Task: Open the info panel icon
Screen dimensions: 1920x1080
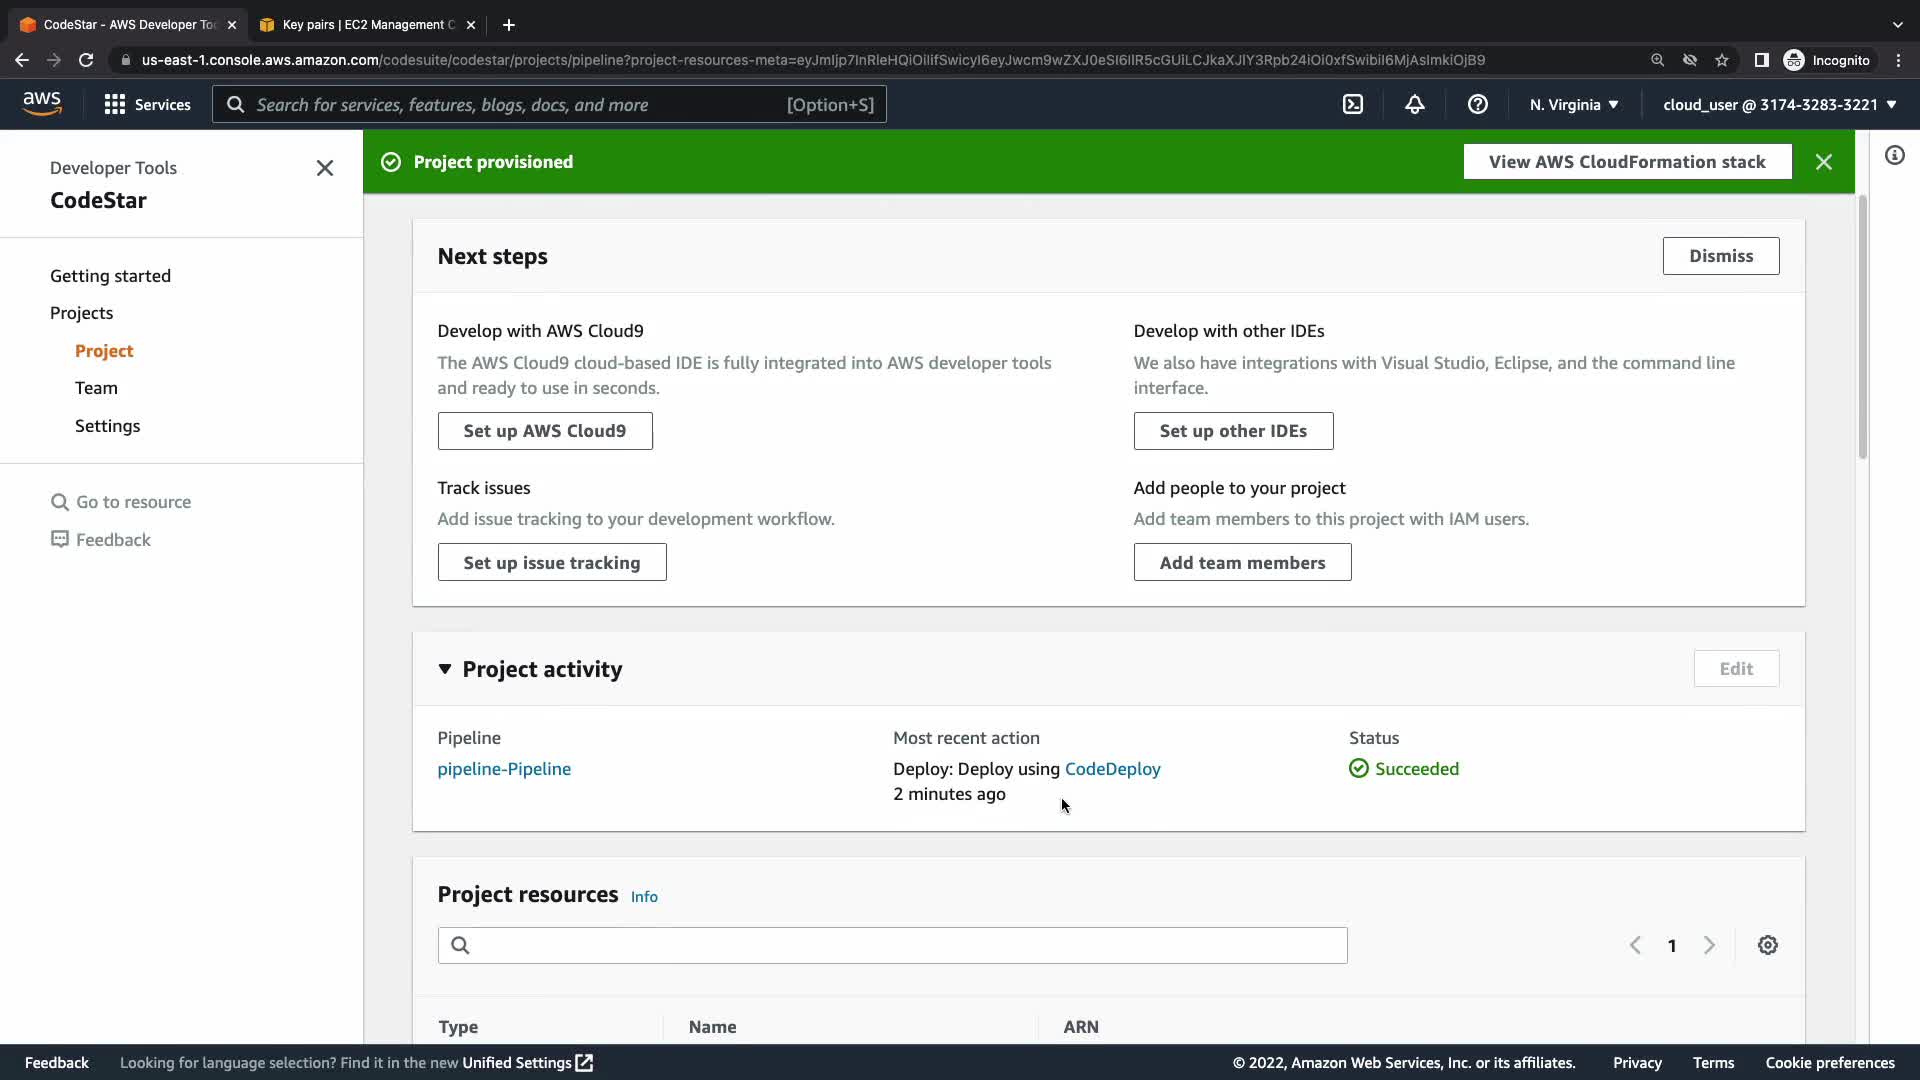Action: (1894, 155)
